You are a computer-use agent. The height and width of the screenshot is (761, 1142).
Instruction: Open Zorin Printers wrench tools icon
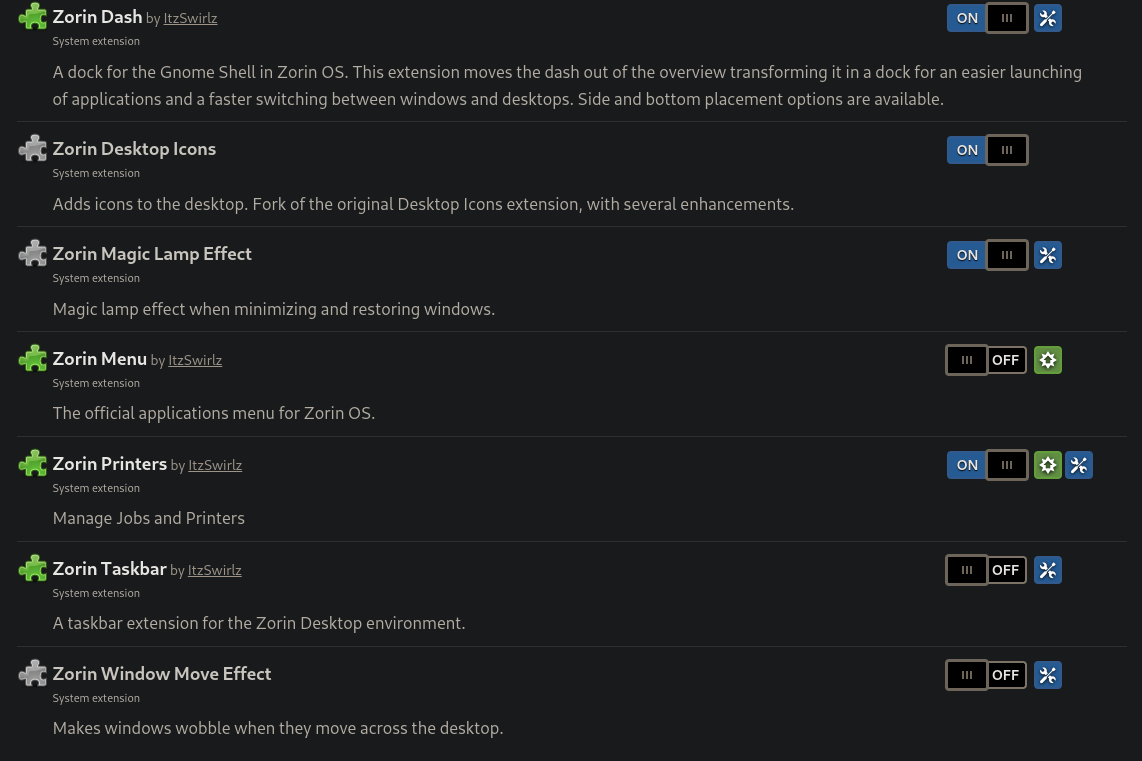point(1078,465)
